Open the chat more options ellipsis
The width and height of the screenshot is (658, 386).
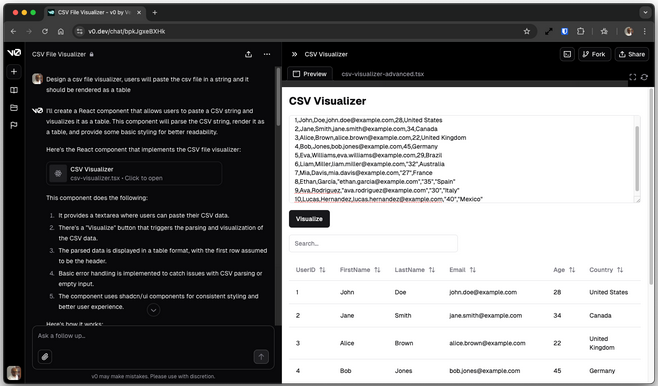click(x=267, y=54)
